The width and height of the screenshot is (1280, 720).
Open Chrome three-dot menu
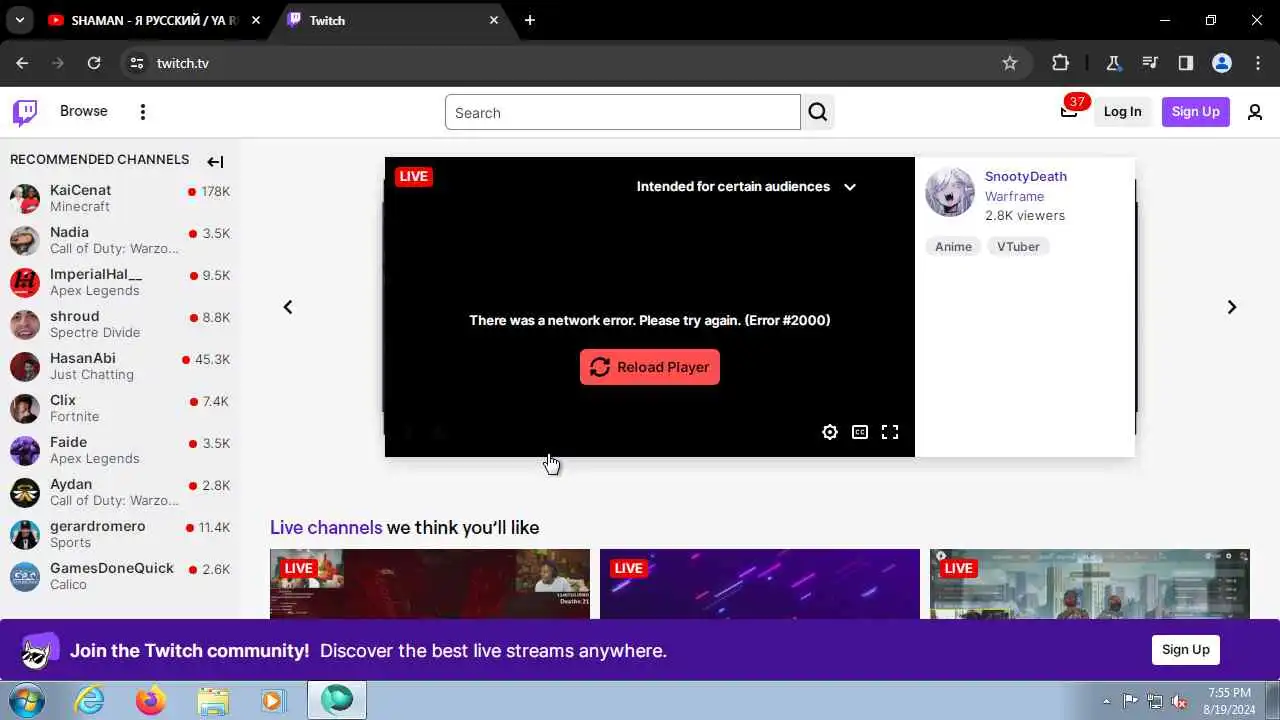[1258, 63]
